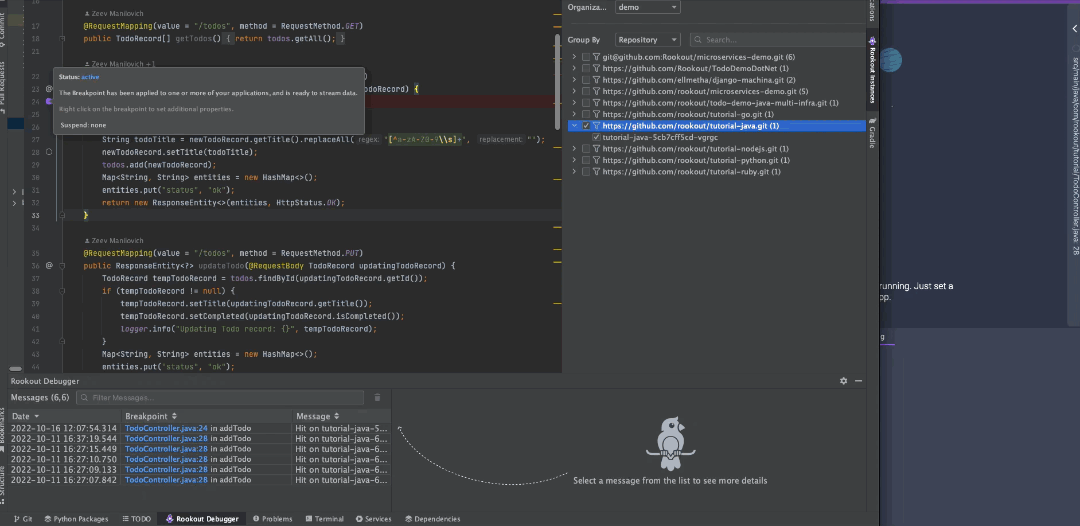The height and width of the screenshot is (526, 1080).
Task: Open Rookout Debugger panel settings gear
Action: (x=844, y=381)
